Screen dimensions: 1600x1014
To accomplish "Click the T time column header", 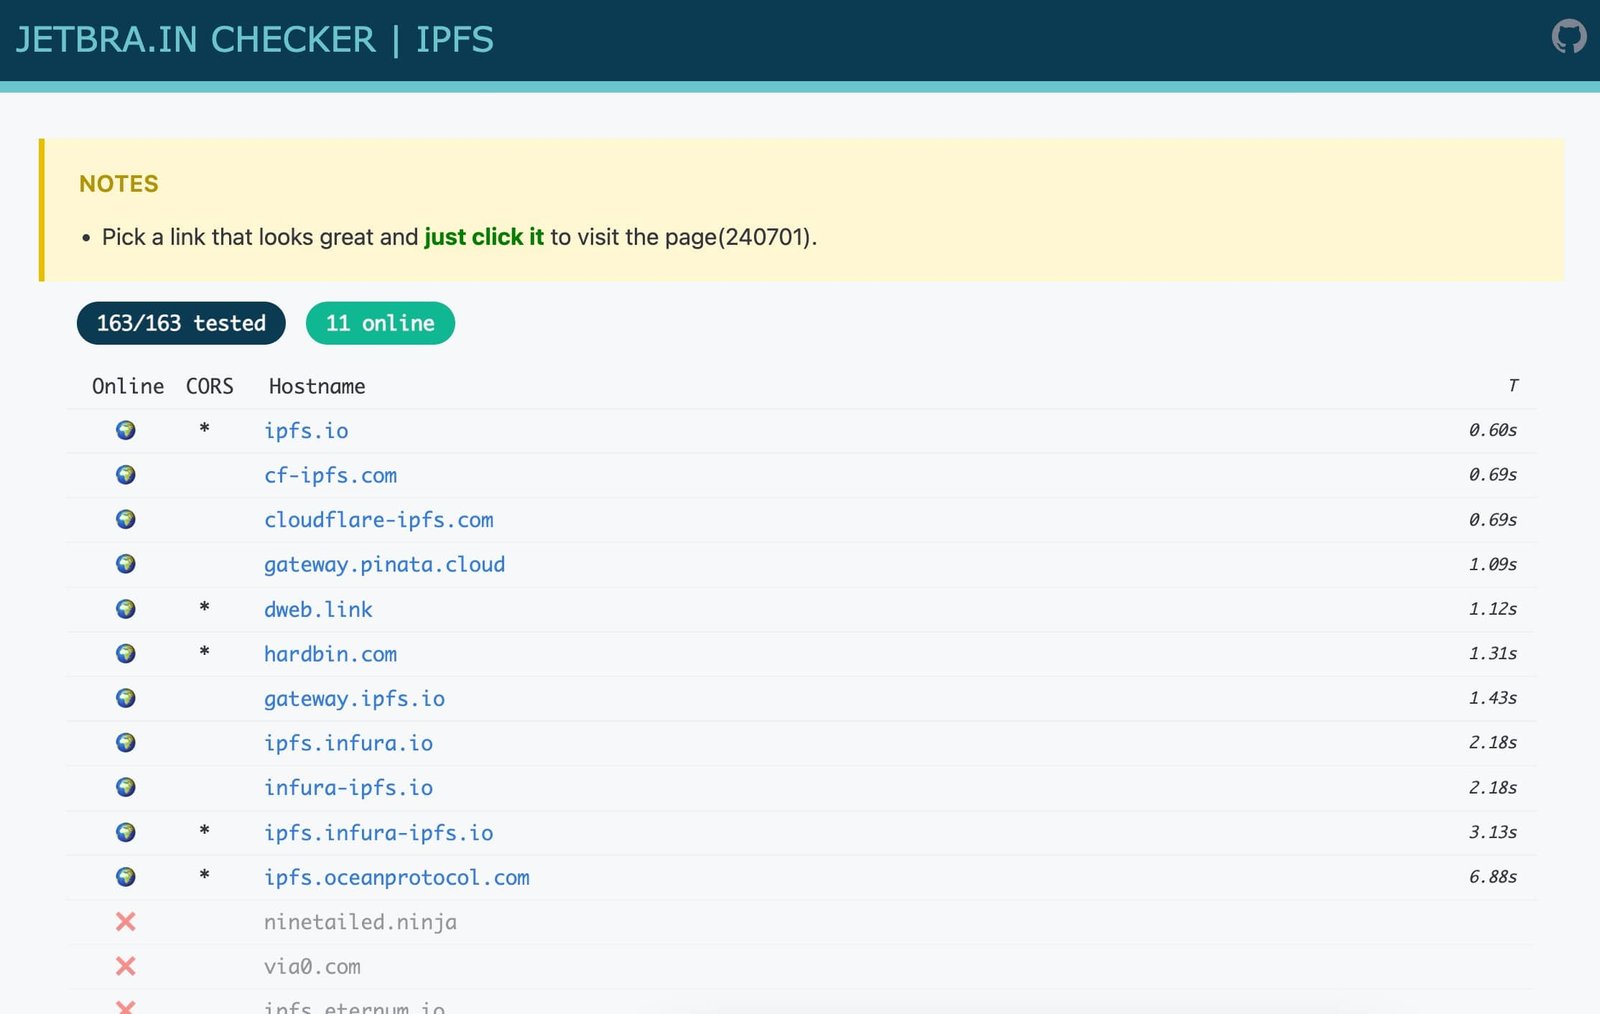I will (1512, 386).
